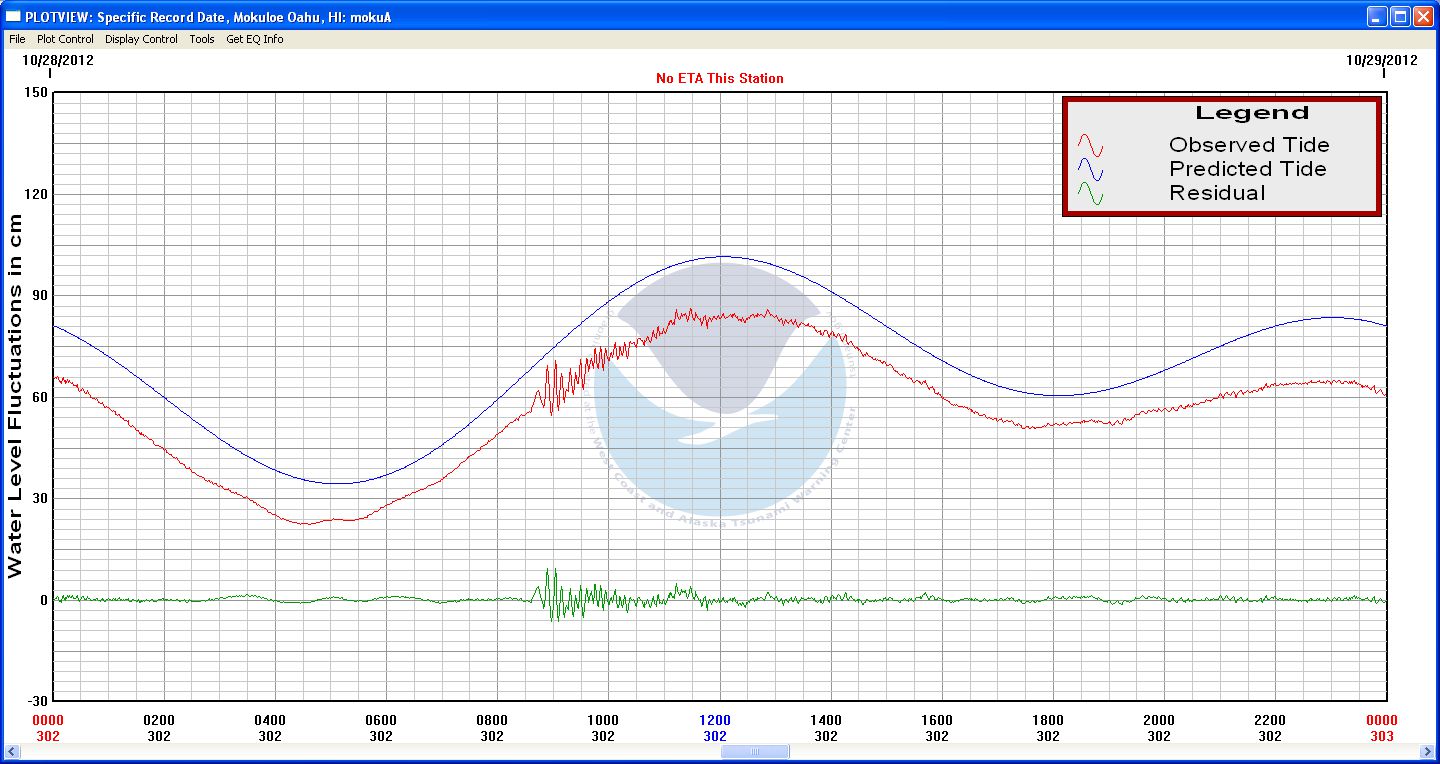1440x764 pixels.
Task: Open the Tools menu
Action: click(202, 39)
